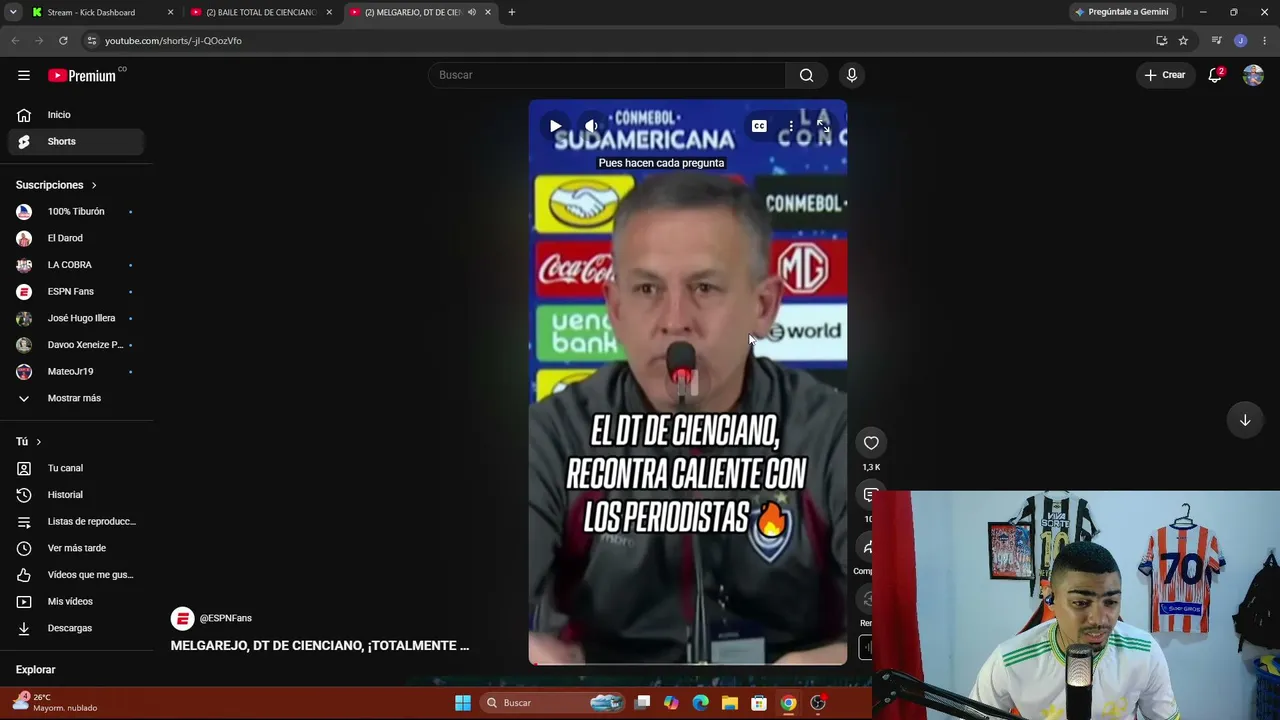Open Mis vídeos
Viewport: 1280px width, 720px height.
[x=76, y=601]
